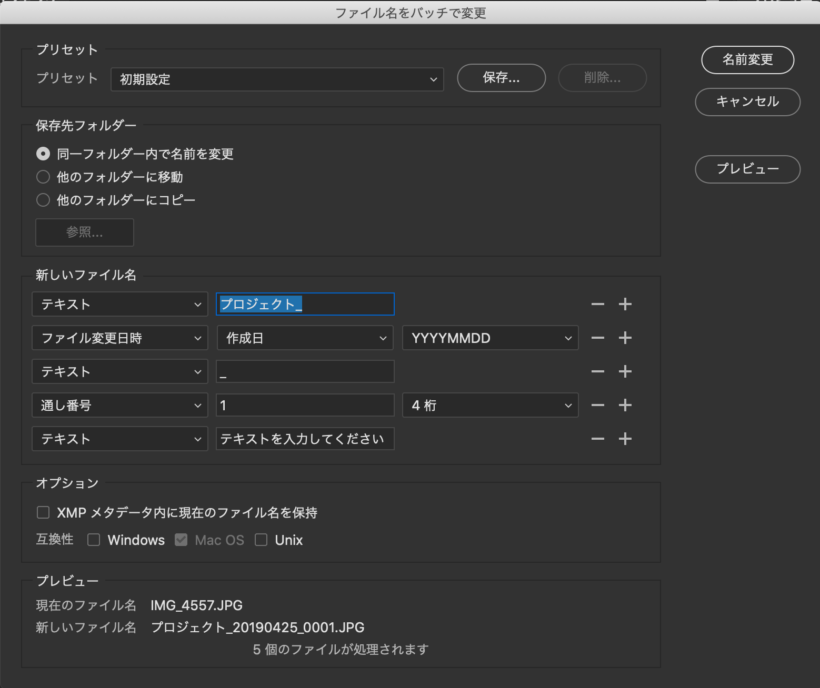The image size is (820, 688).
Task: Add a row after the YYYYMMDD date row
Action: 625,338
